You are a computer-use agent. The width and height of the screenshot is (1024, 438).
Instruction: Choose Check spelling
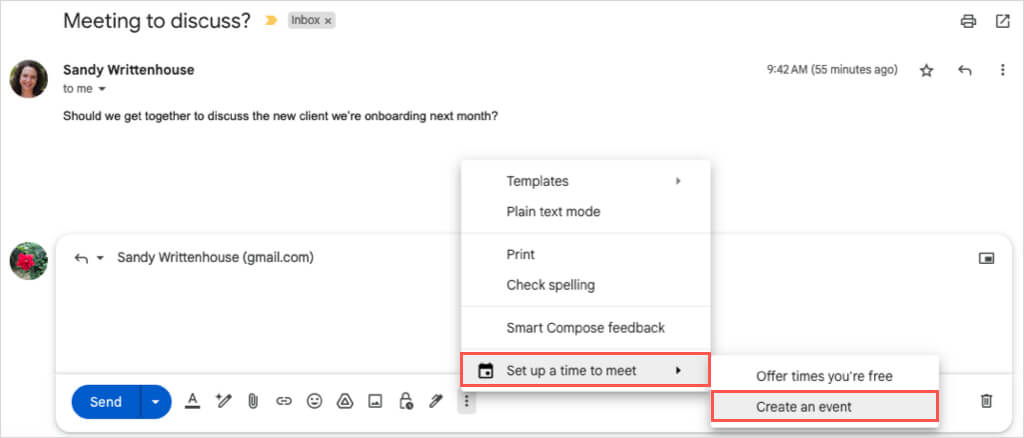tap(586, 285)
